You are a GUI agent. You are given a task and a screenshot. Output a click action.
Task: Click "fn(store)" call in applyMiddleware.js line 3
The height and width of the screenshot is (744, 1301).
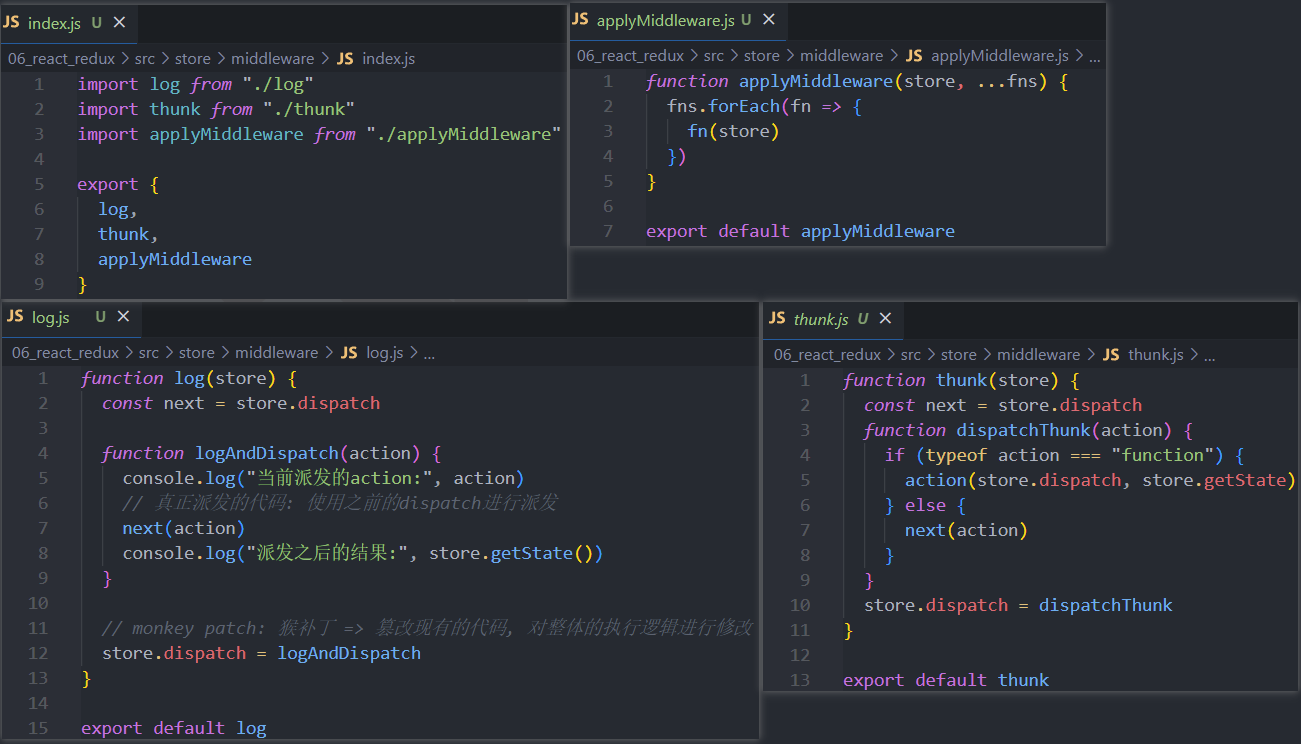[733, 131]
